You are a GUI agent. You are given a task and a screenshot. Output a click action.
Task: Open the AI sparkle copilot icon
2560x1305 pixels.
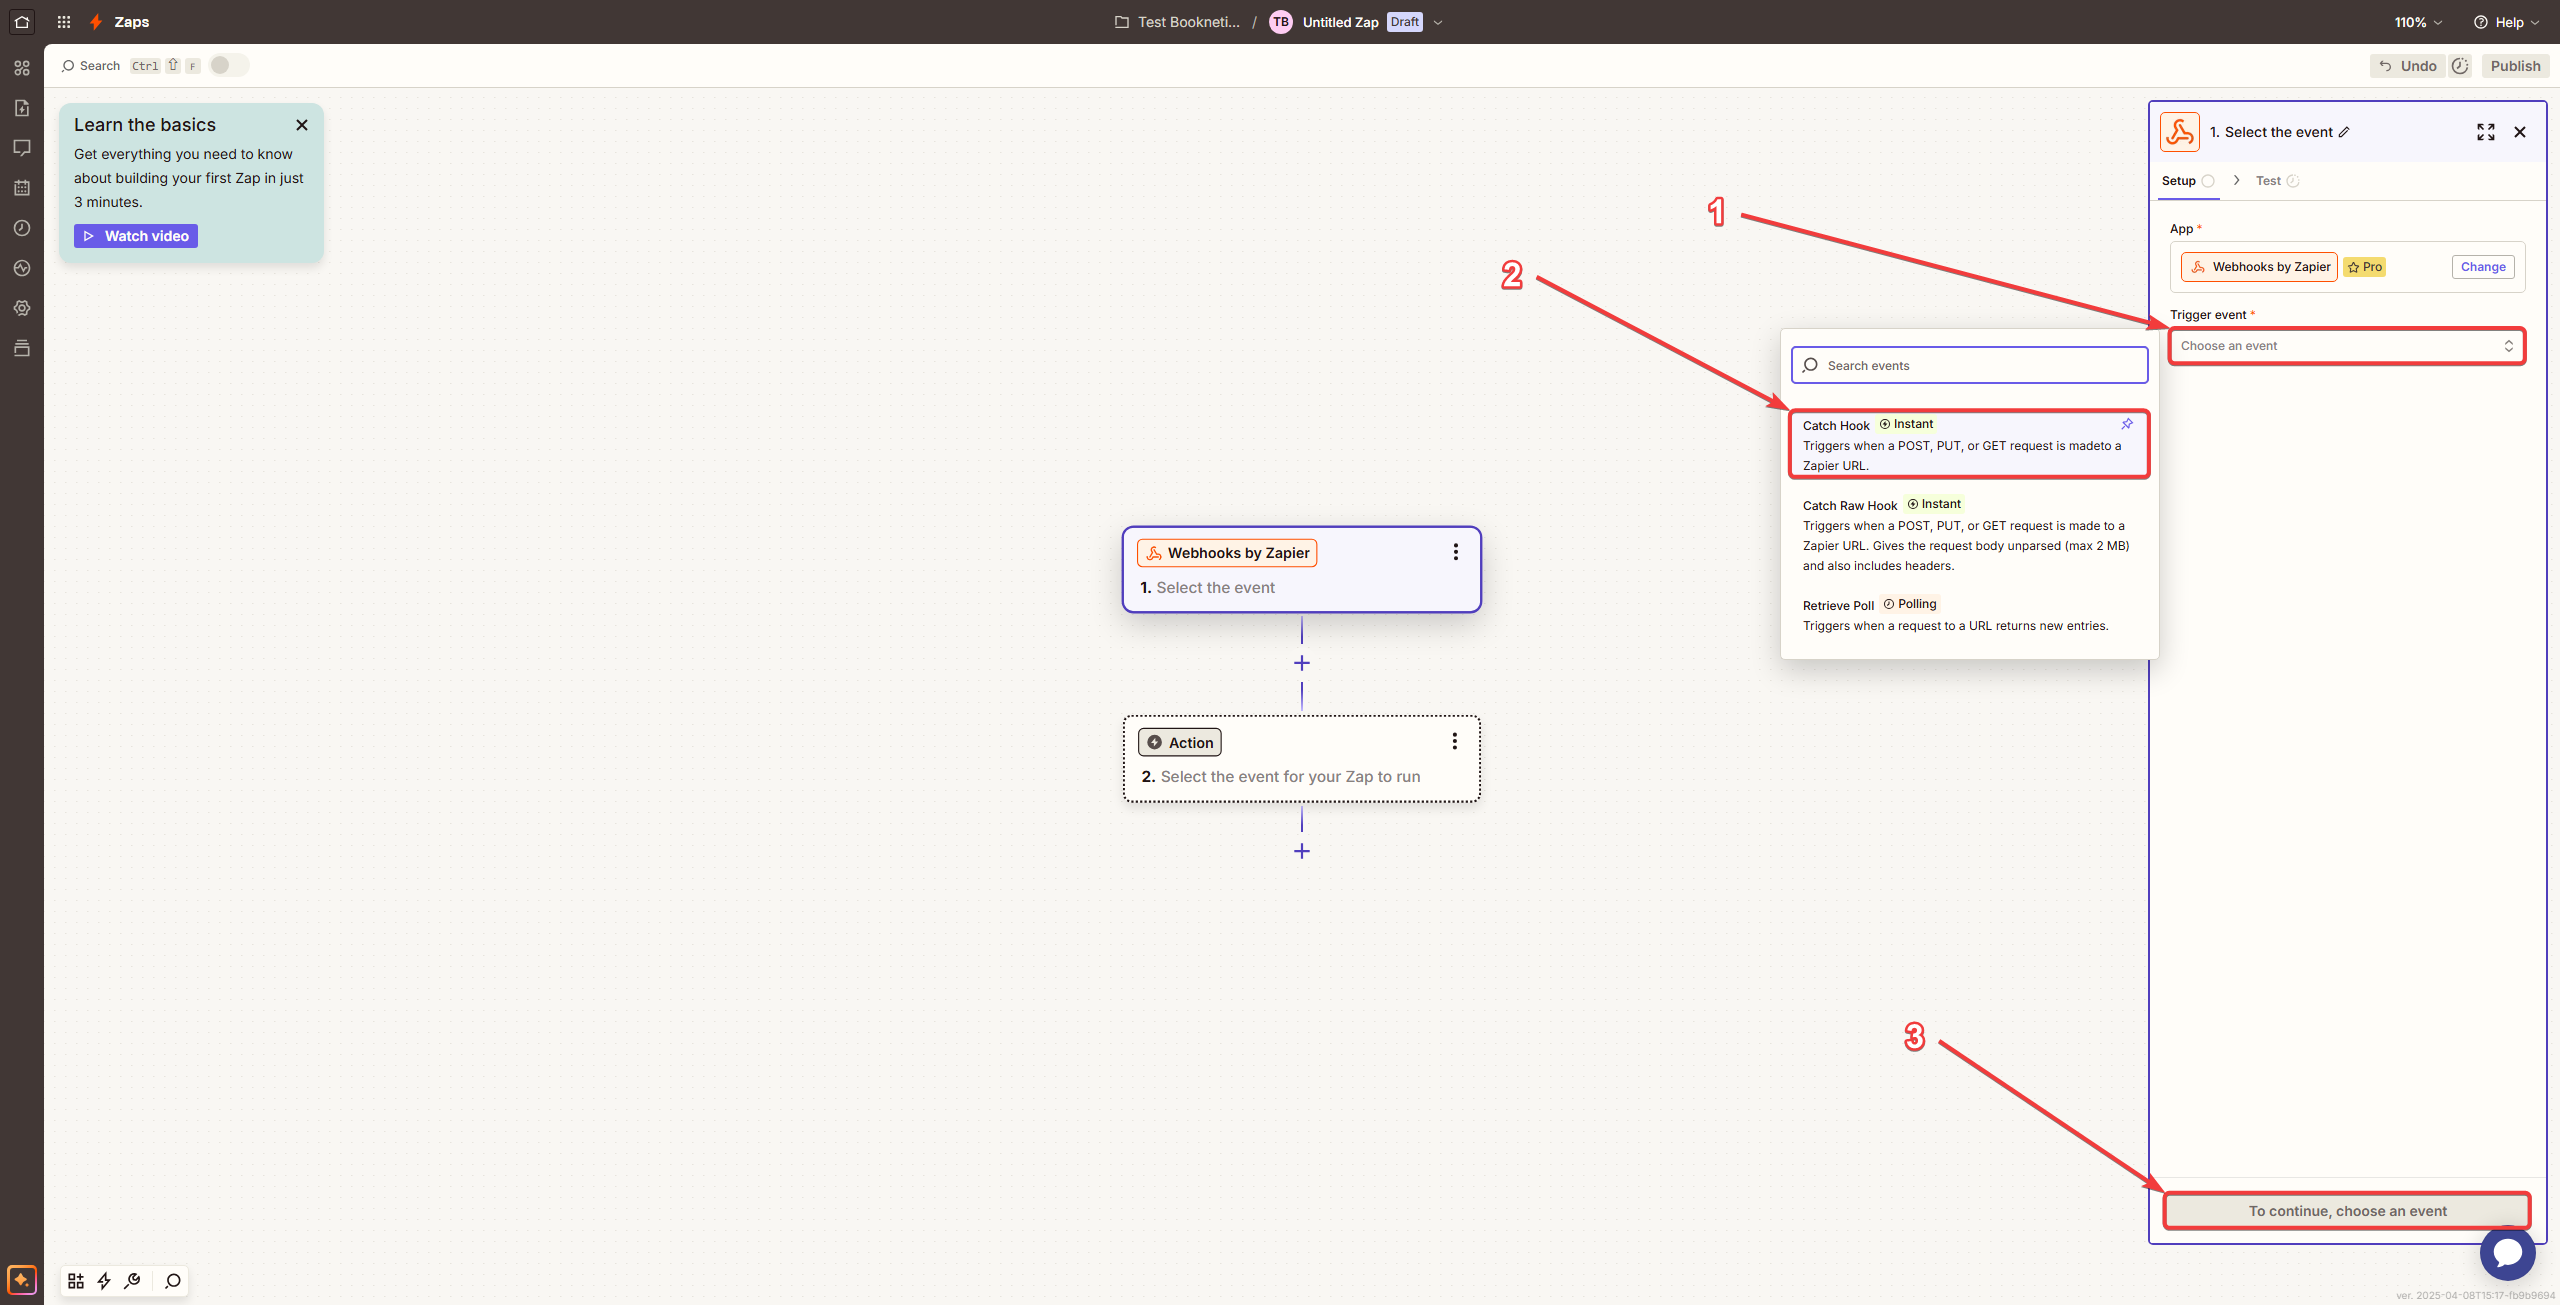pyautogui.click(x=22, y=1280)
